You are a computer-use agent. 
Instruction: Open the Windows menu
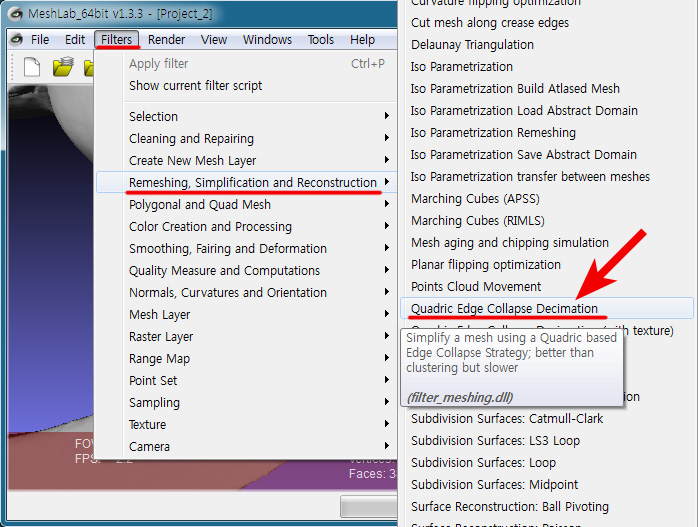267,40
